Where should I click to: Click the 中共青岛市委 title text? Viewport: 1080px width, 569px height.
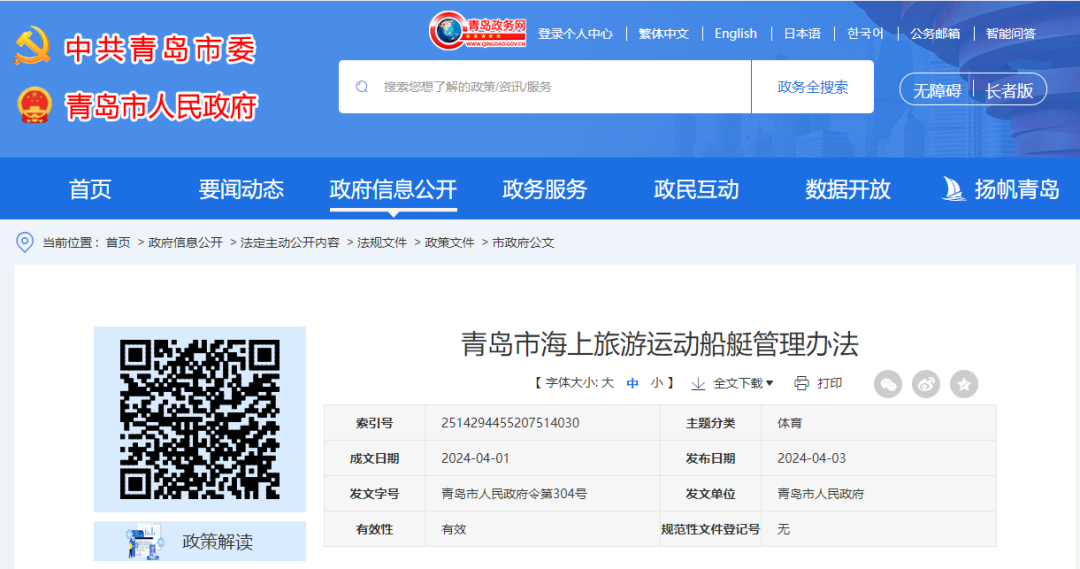[160, 49]
